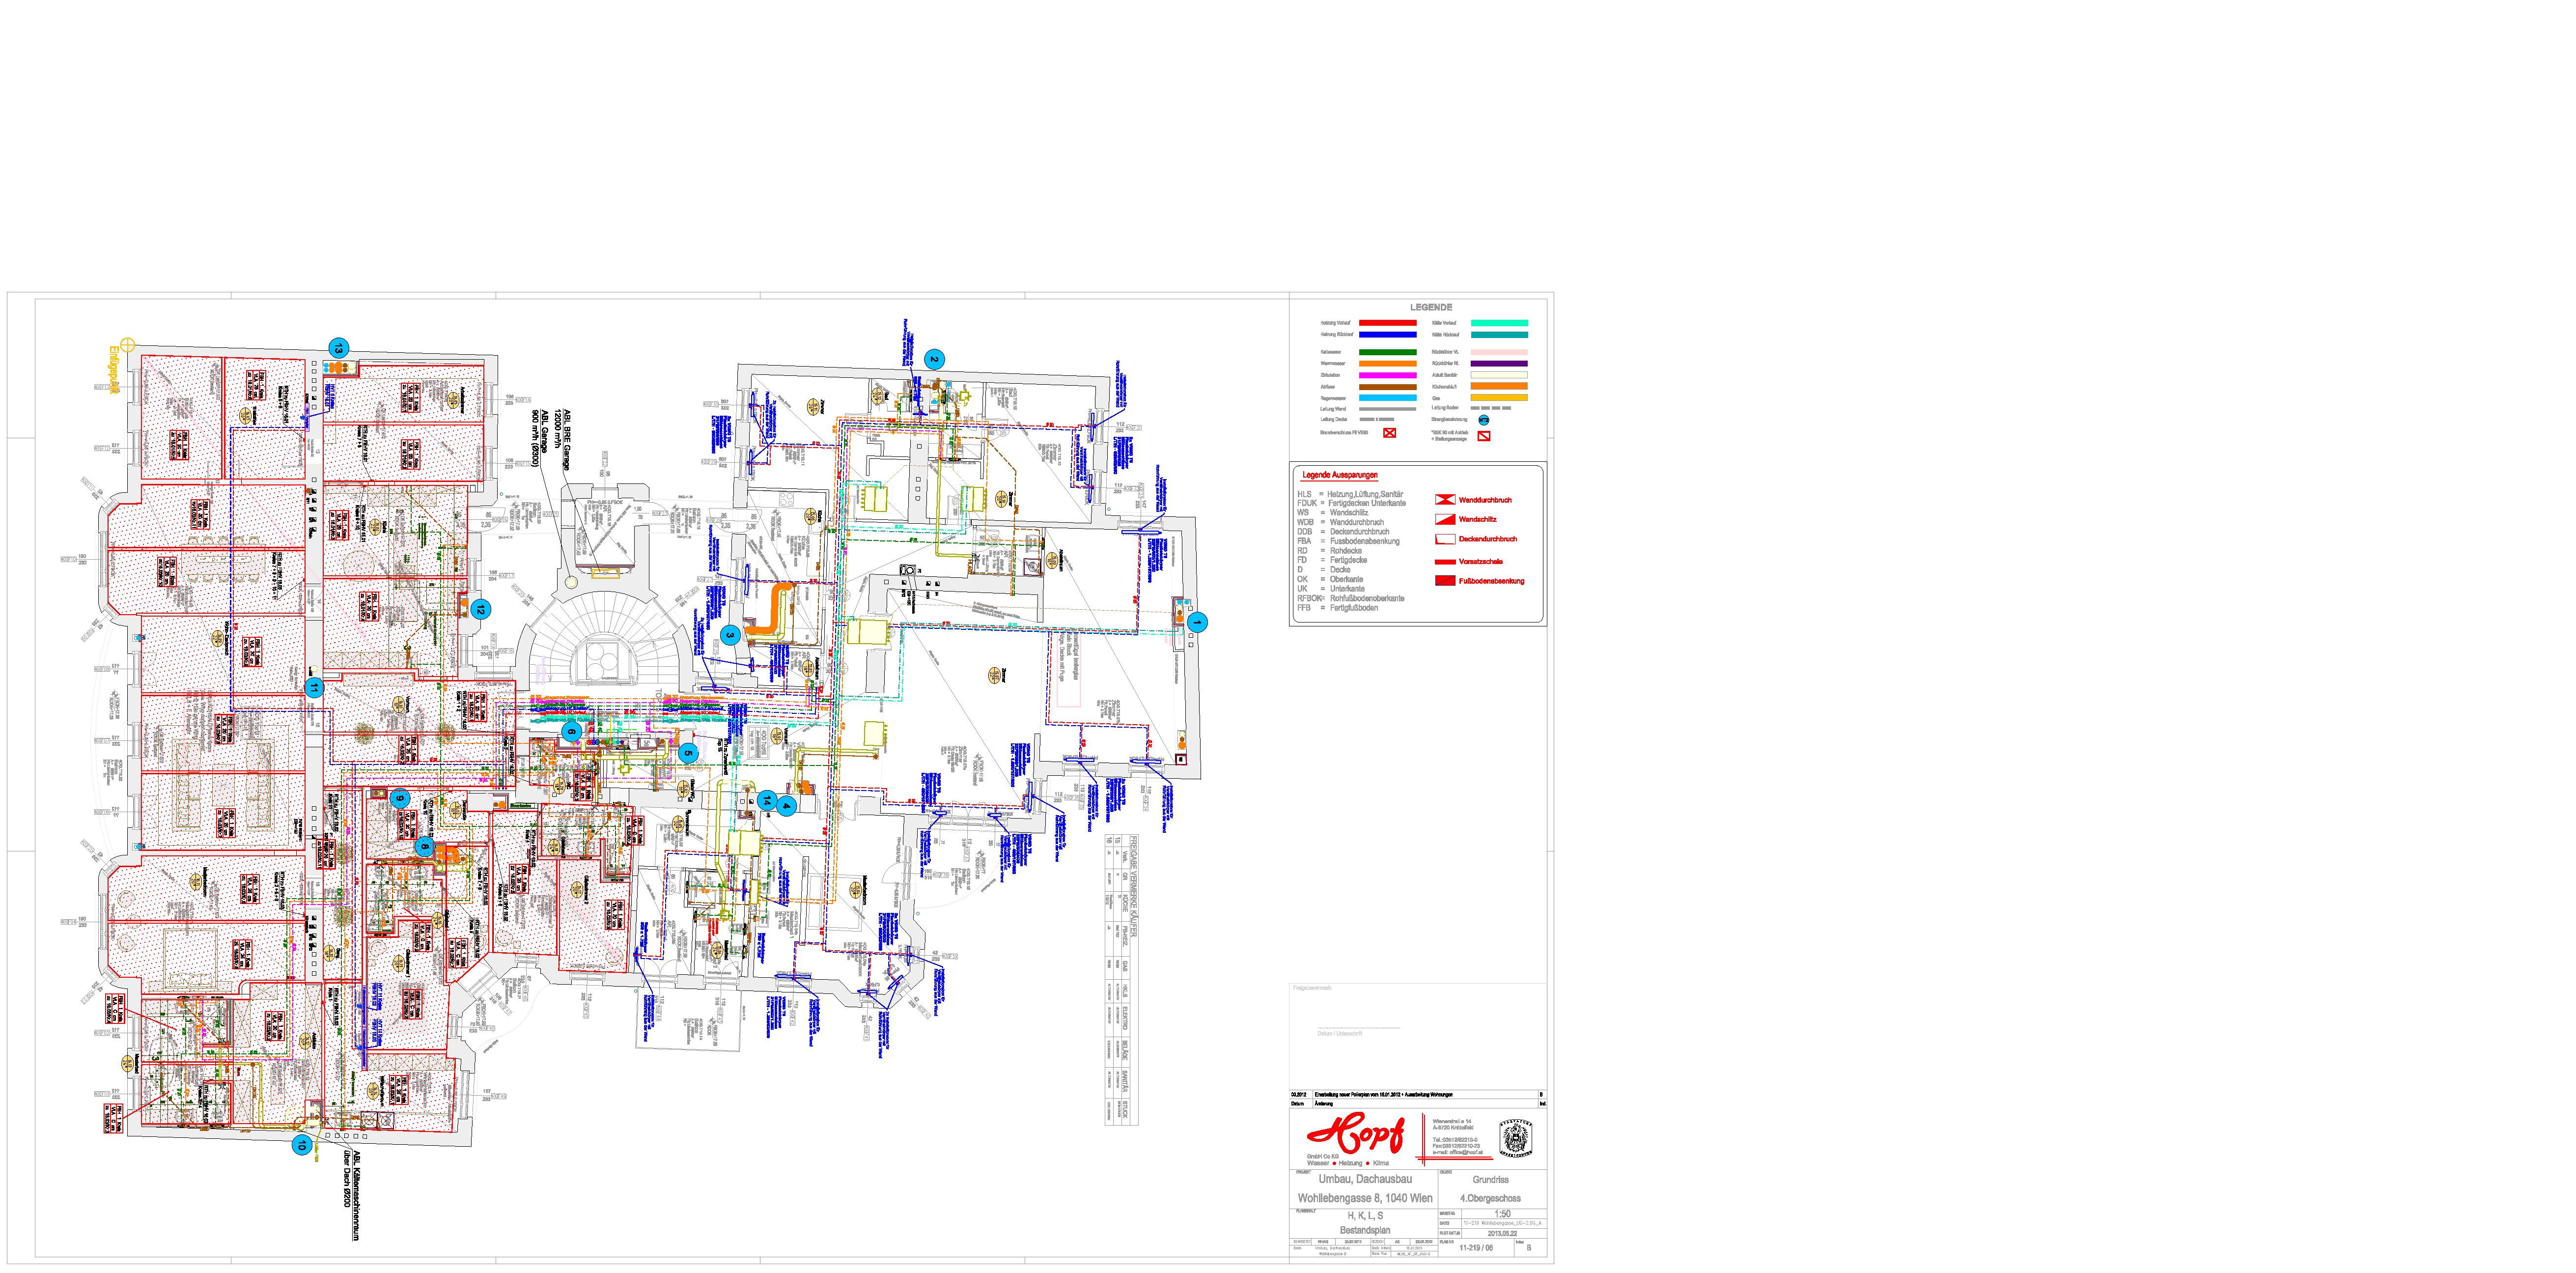Click the Brandverschluss FII VE90 legend symbol

click(x=1389, y=433)
